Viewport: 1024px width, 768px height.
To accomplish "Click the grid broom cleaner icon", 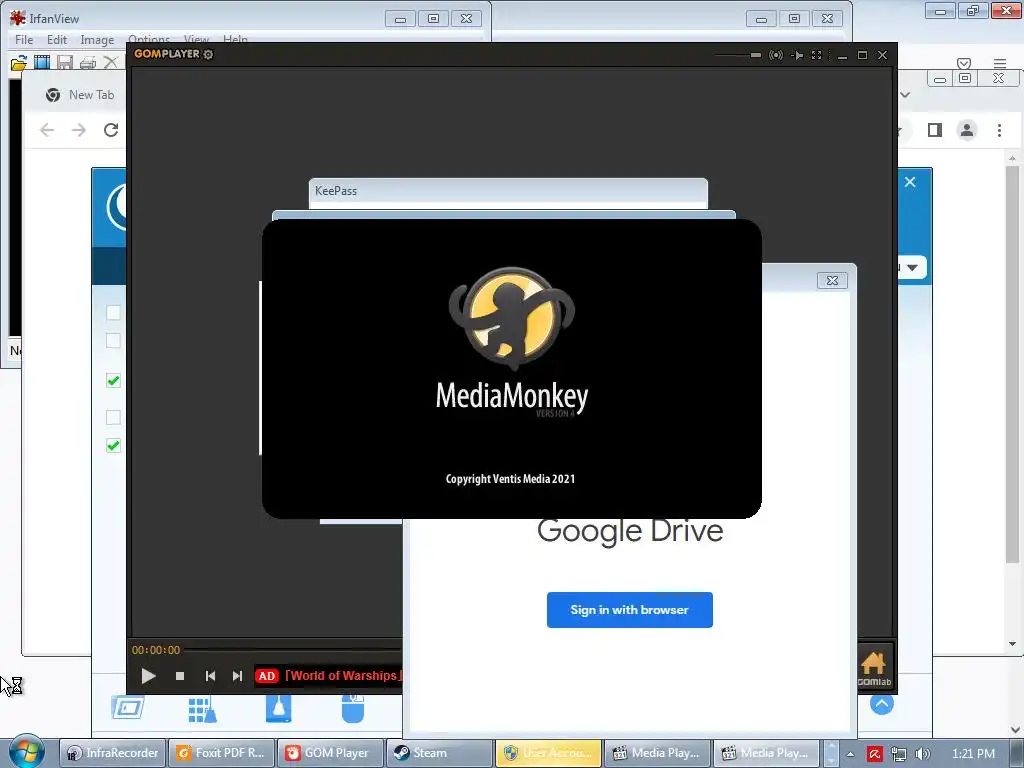I will 202,709.
